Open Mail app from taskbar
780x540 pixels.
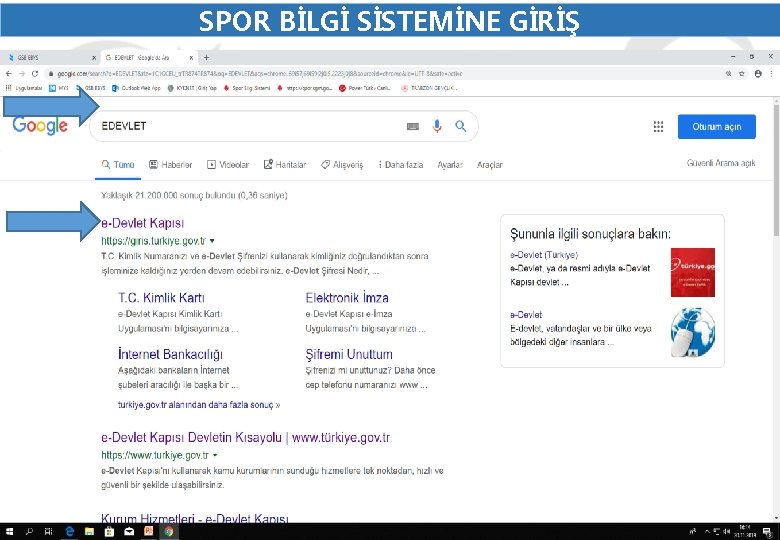[129, 531]
